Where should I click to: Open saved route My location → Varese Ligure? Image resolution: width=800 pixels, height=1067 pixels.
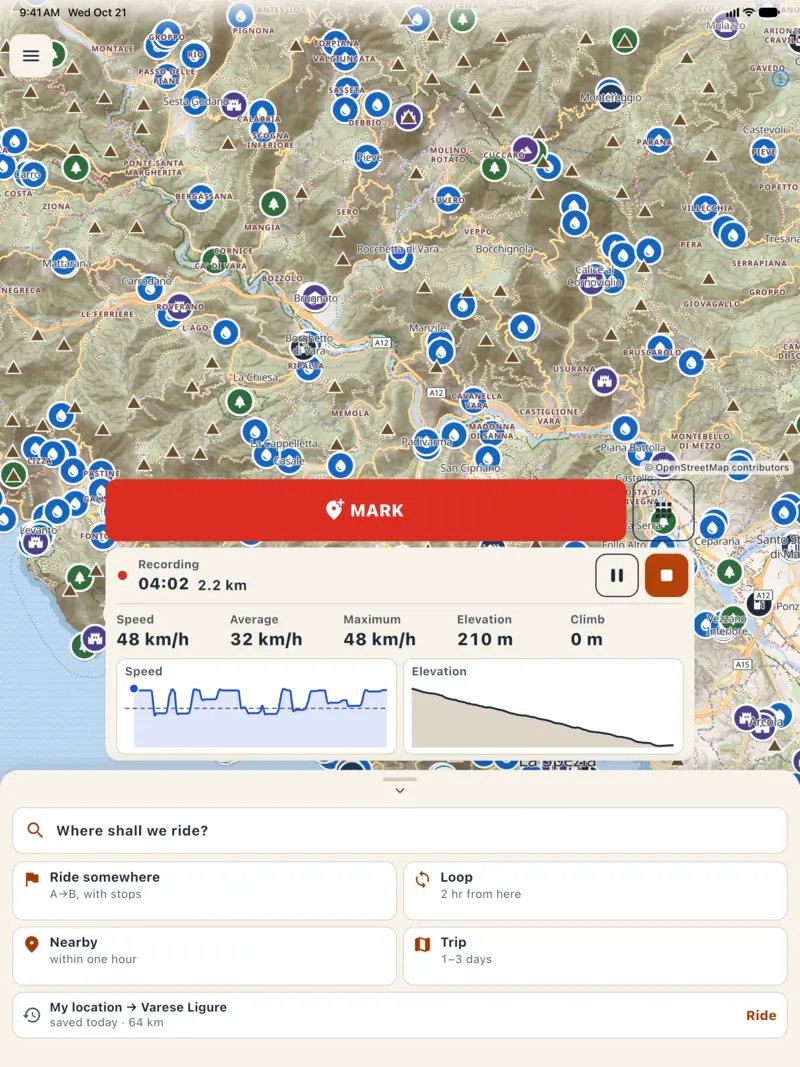(400, 1015)
